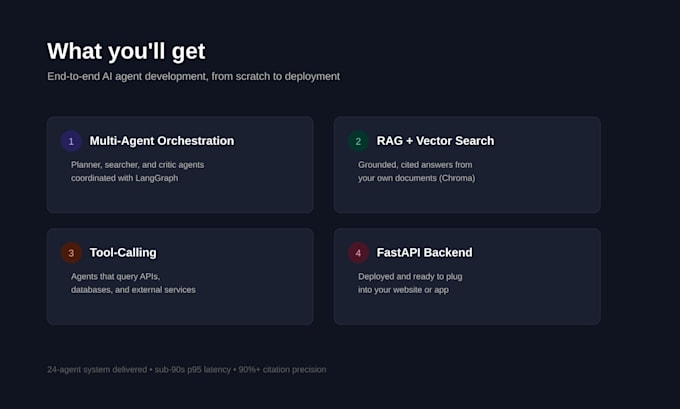Click the FastAPI Backend card title
The width and height of the screenshot is (680, 409).
pyautogui.click(x=425, y=252)
